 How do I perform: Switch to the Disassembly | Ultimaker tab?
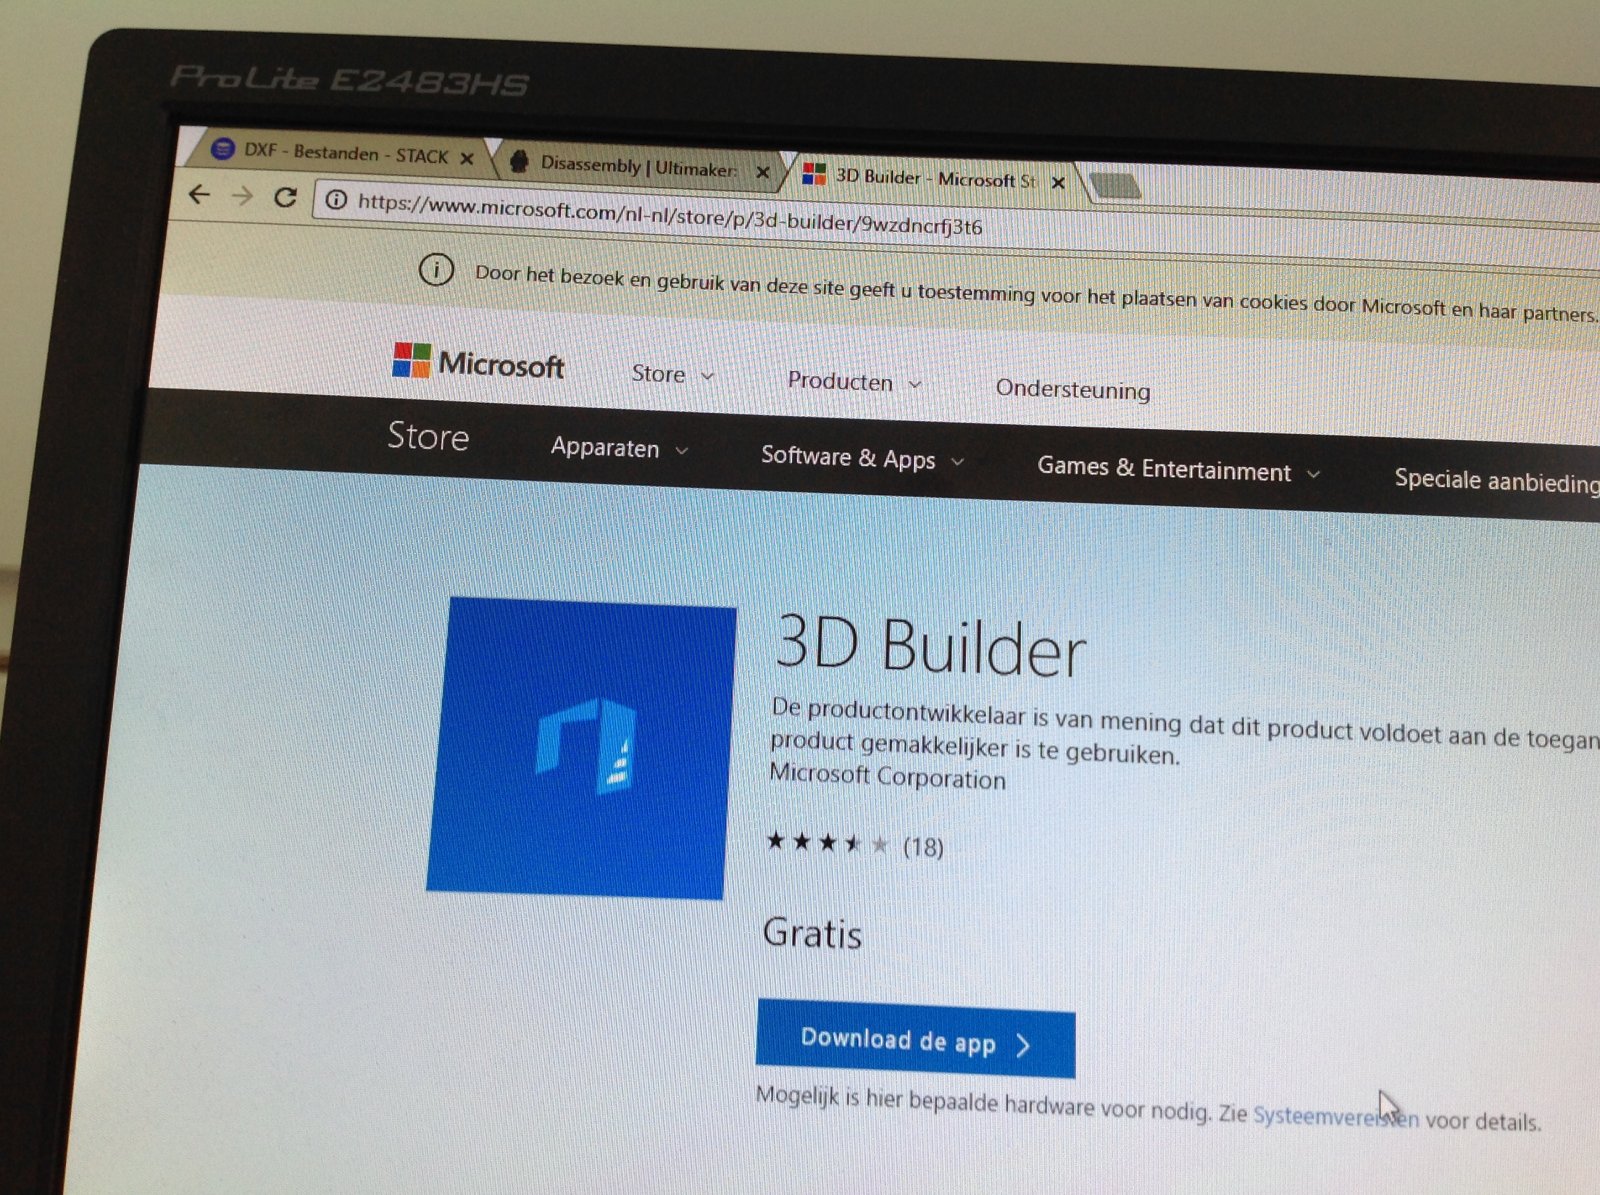coord(637,166)
